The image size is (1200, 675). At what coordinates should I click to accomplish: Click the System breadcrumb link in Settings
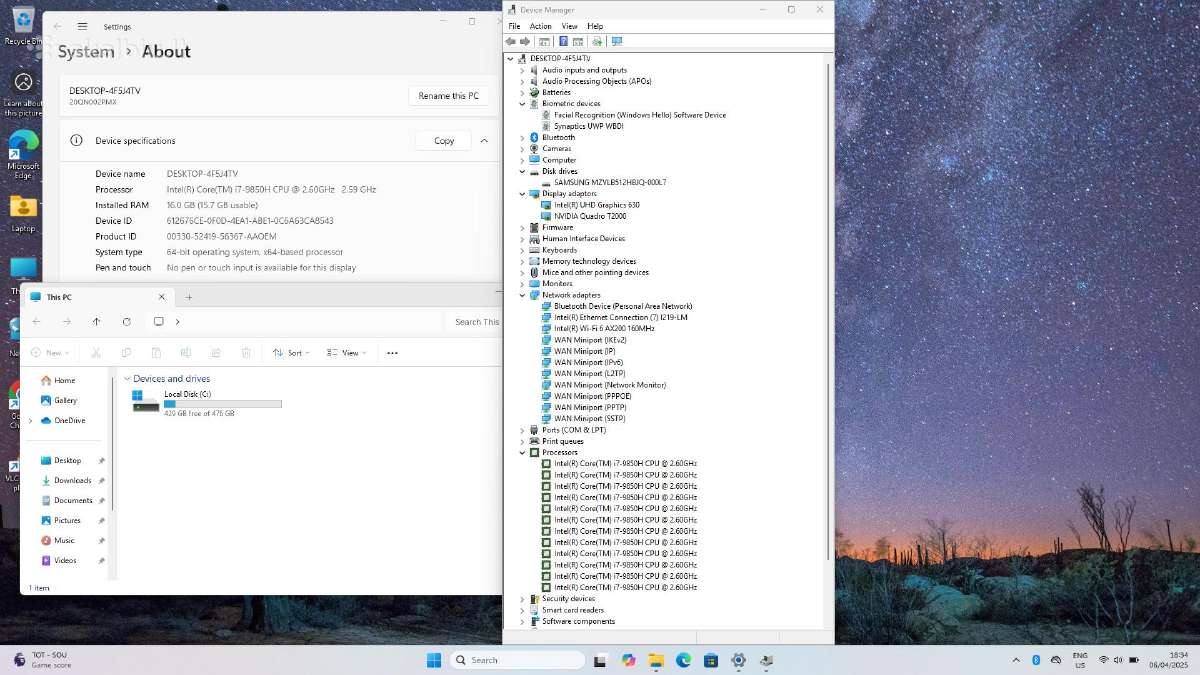click(x=86, y=52)
